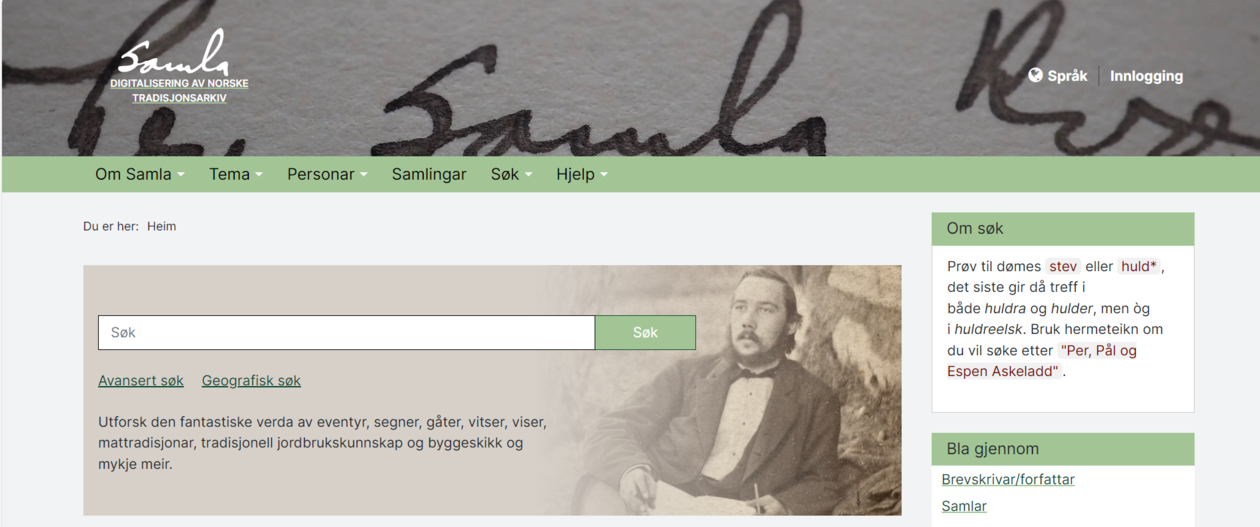Expand the Om Samla dropdown menu
The height and width of the screenshot is (527, 1260).
[x=140, y=174]
